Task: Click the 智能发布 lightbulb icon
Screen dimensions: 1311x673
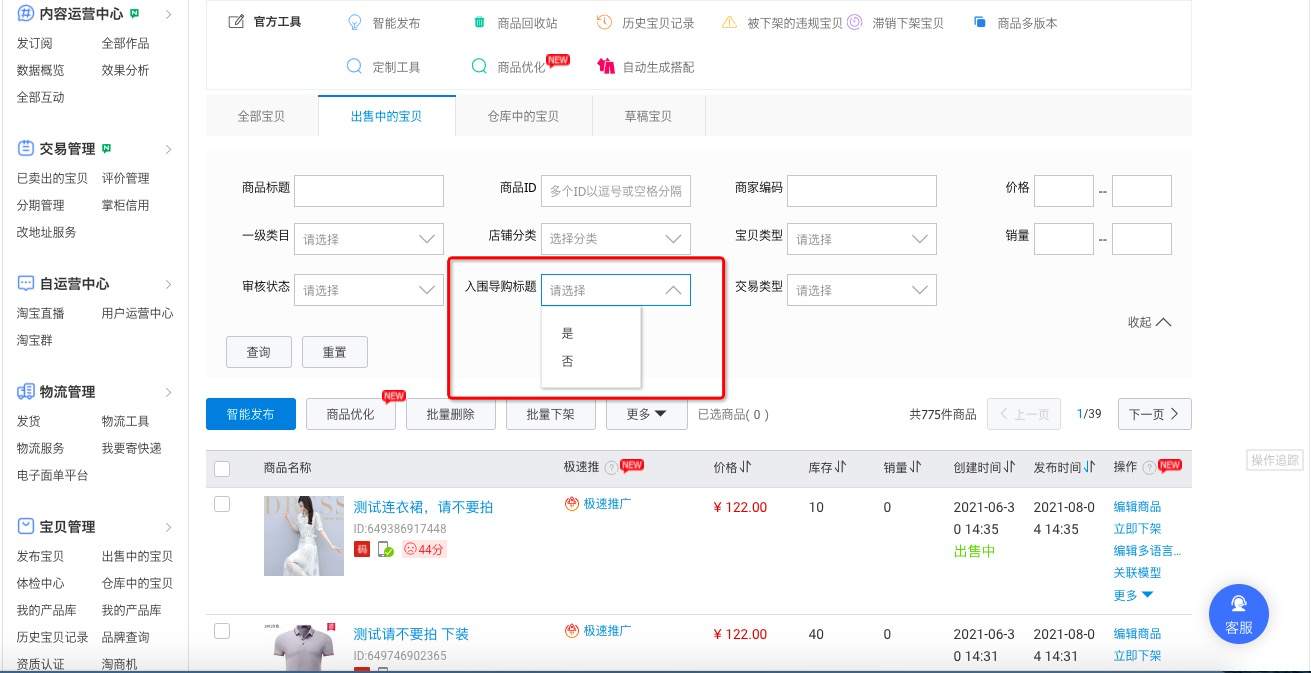Action: [354, 22]
